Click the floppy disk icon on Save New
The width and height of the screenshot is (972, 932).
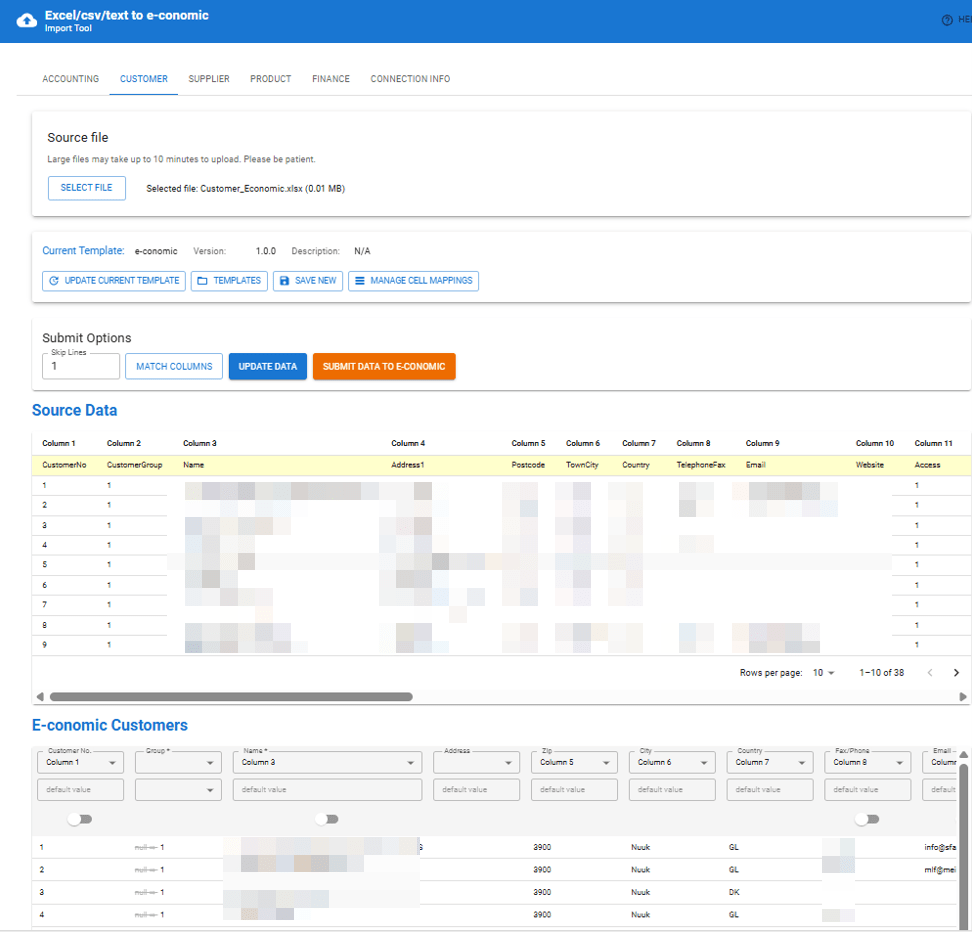tap(284, 281)
